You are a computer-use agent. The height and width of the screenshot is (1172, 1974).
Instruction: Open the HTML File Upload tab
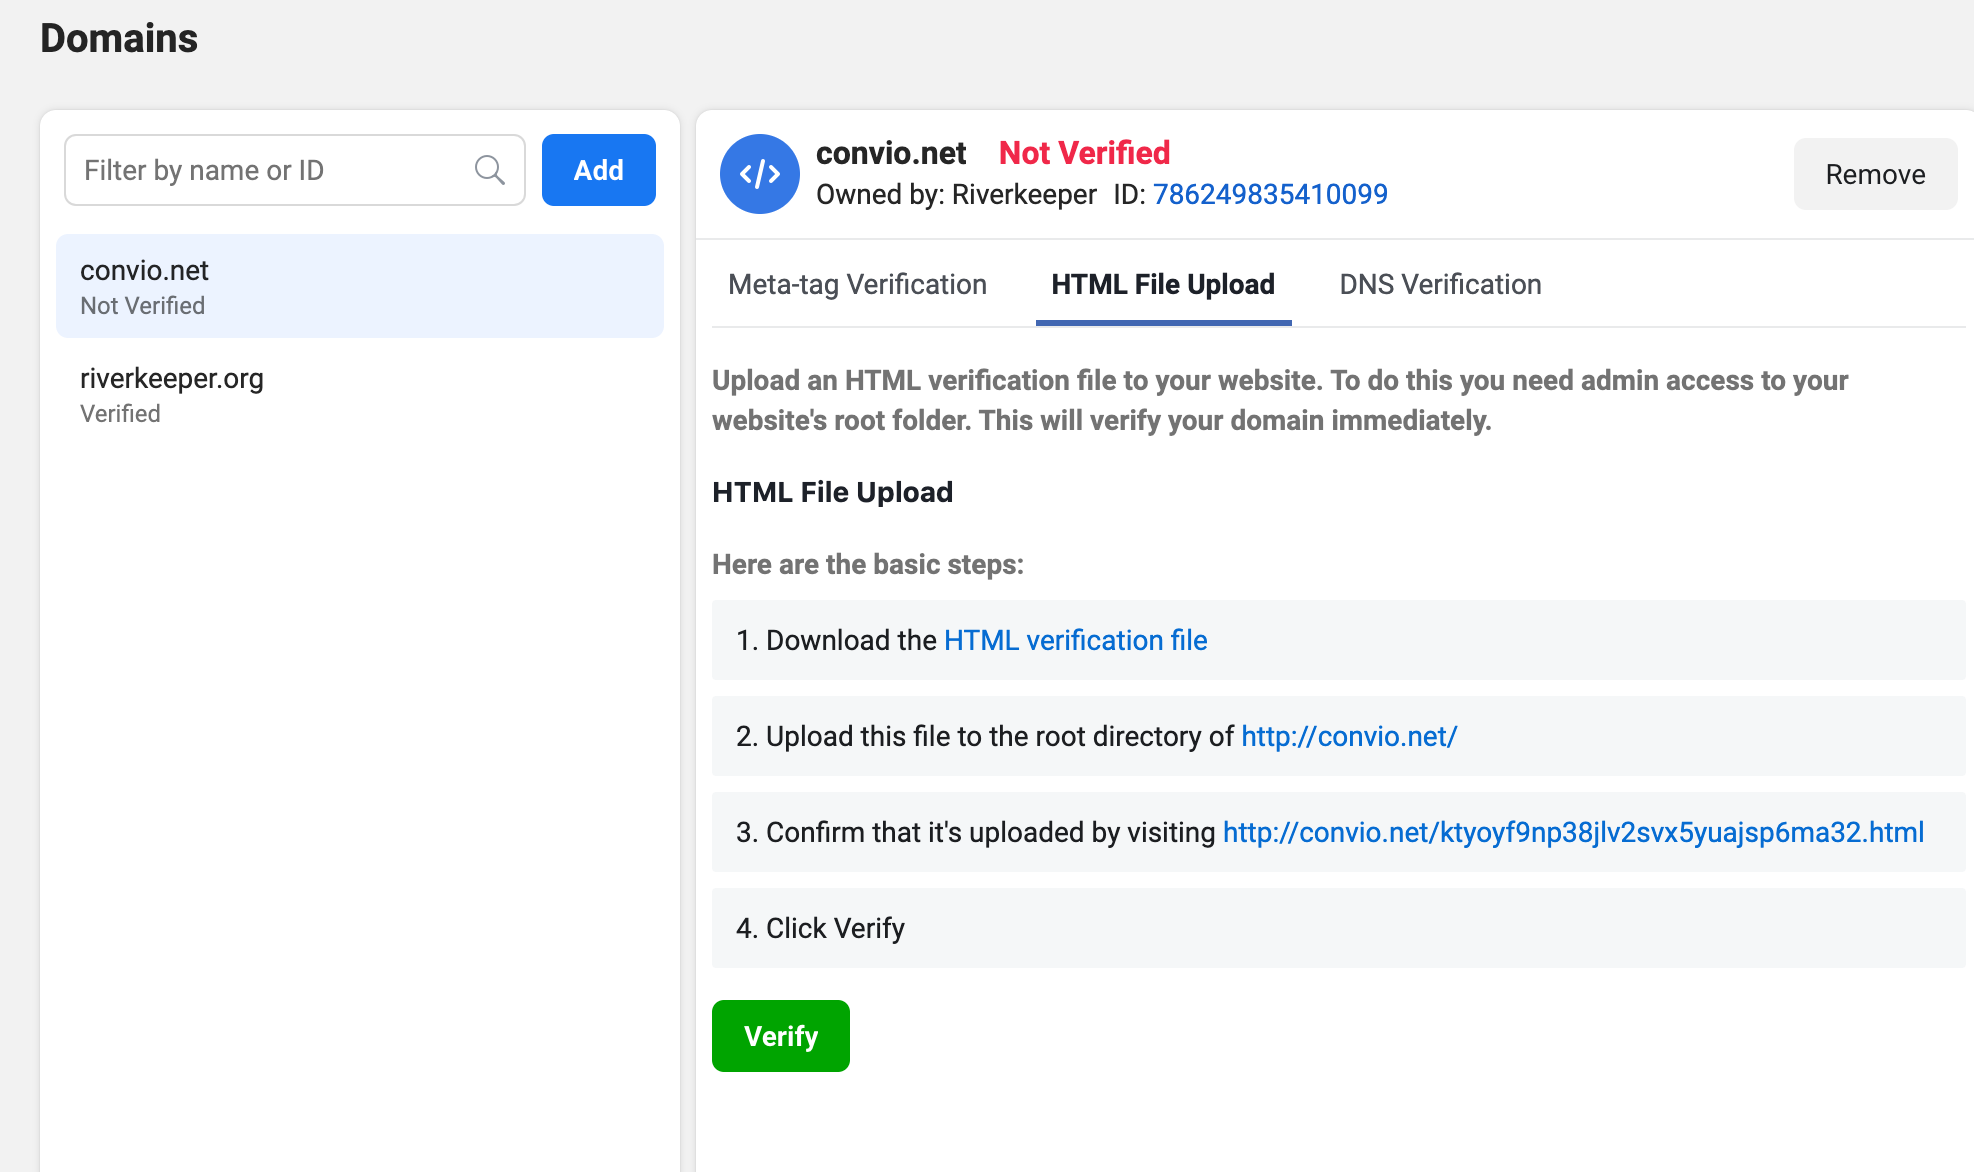pos(1163,285)
